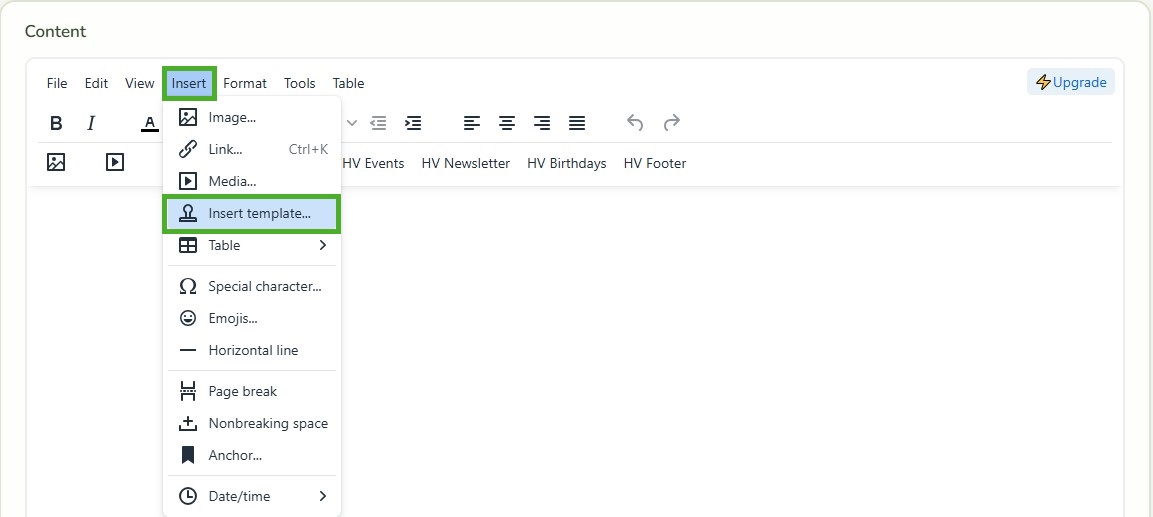
Task: Open Emojis... from the Insert menu
Action: pyautogui.click(x=251, y=318)
